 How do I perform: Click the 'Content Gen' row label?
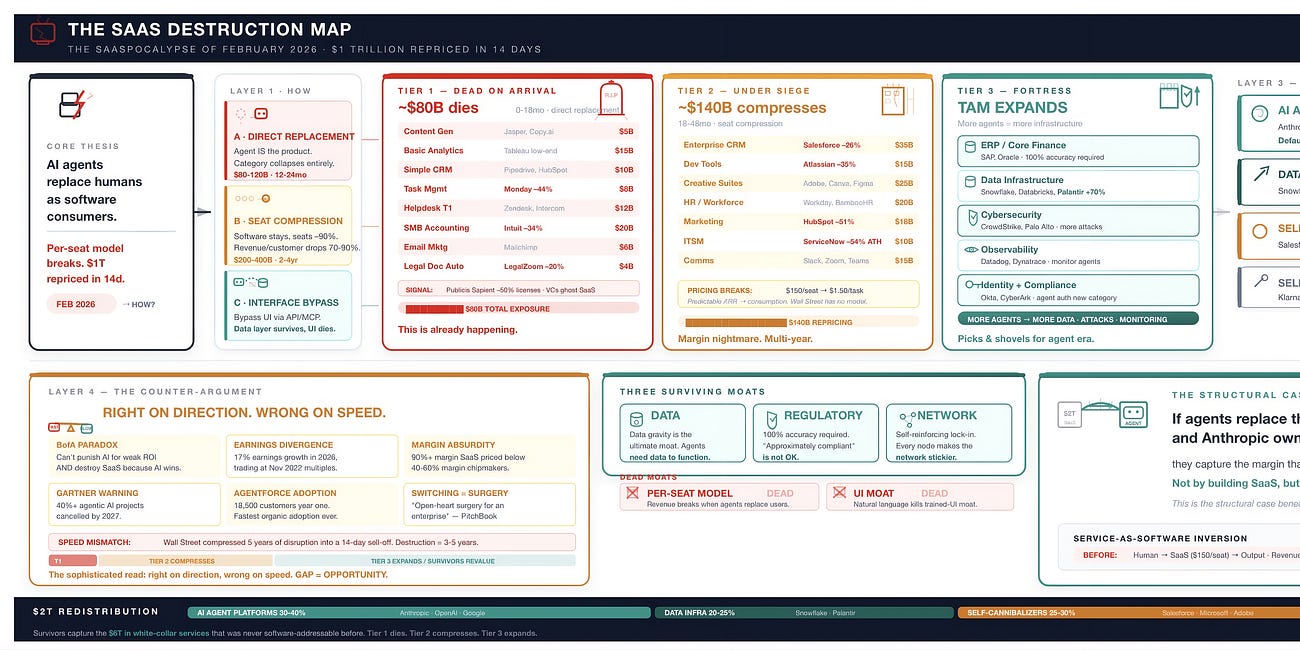[428, 131]
